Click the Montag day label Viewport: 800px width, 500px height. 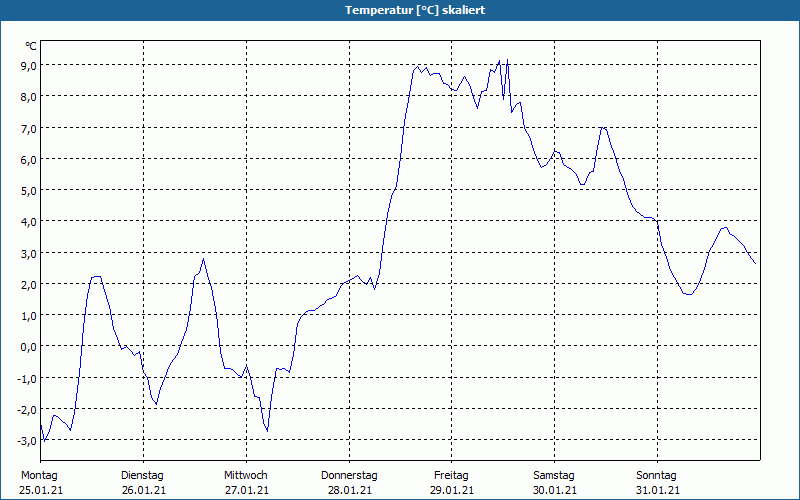pos(39,476)
